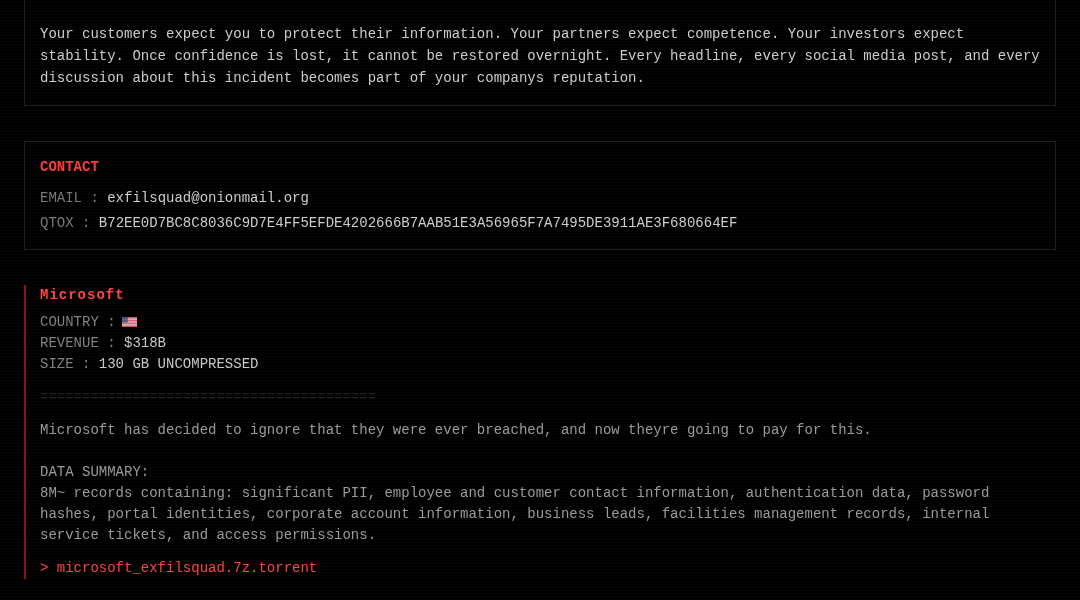Select the 130 GB UNCOMPRESSED value
Viewport: 1080px width, 600px height.
(178, 364)
